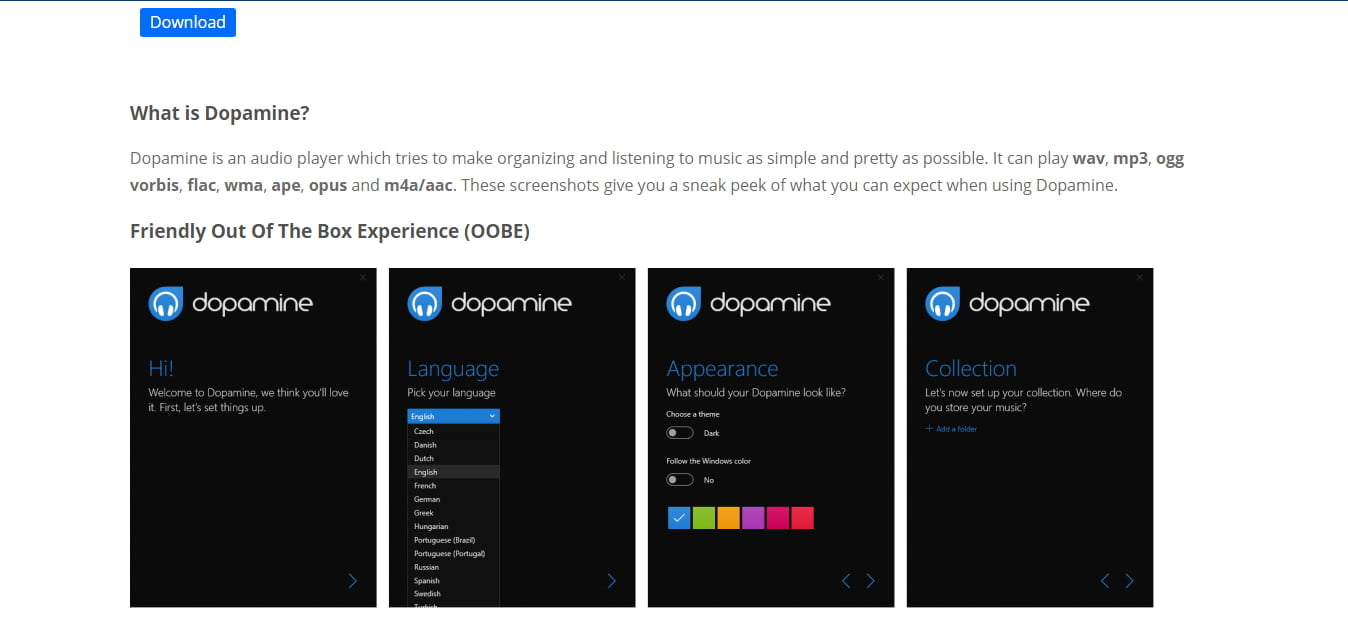The height and width of the screenshot is (624, 1348).
Task: Click the 'Pick your language' subtitle
Action: [451, 393]
